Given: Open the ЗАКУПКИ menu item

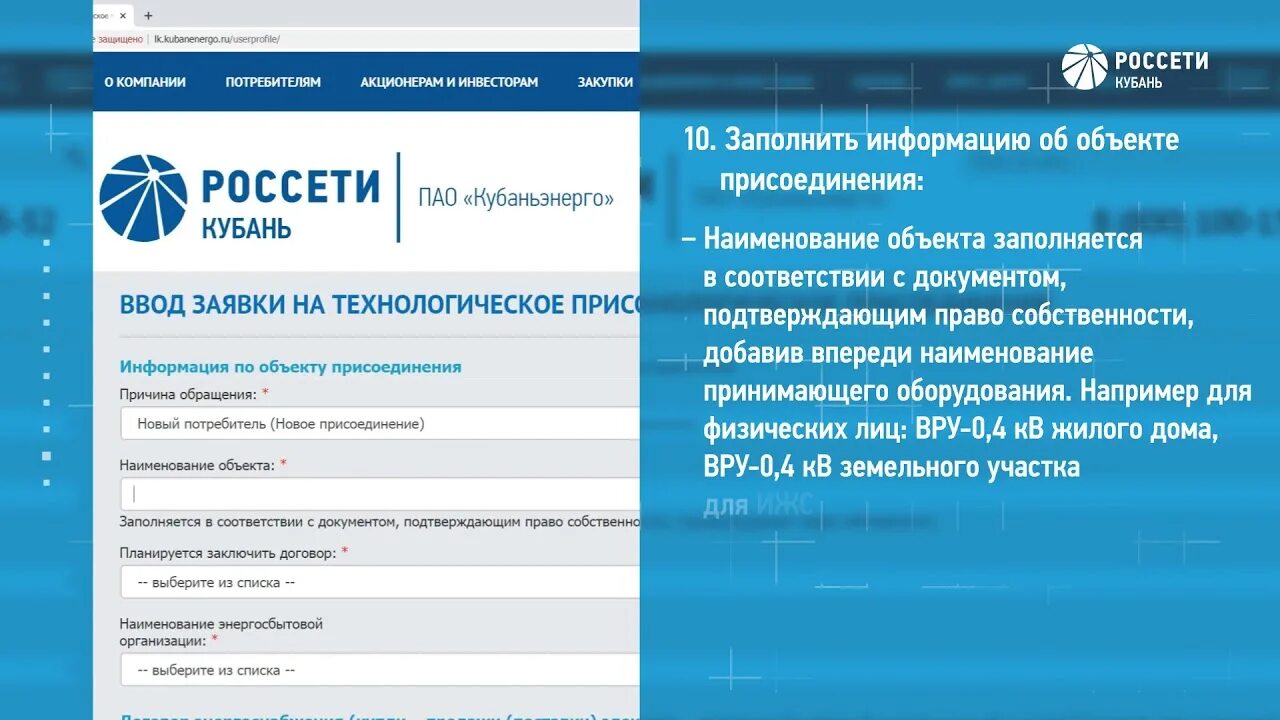Looking at the screenshot, I should pyautogui.click(x=605, y=82).
